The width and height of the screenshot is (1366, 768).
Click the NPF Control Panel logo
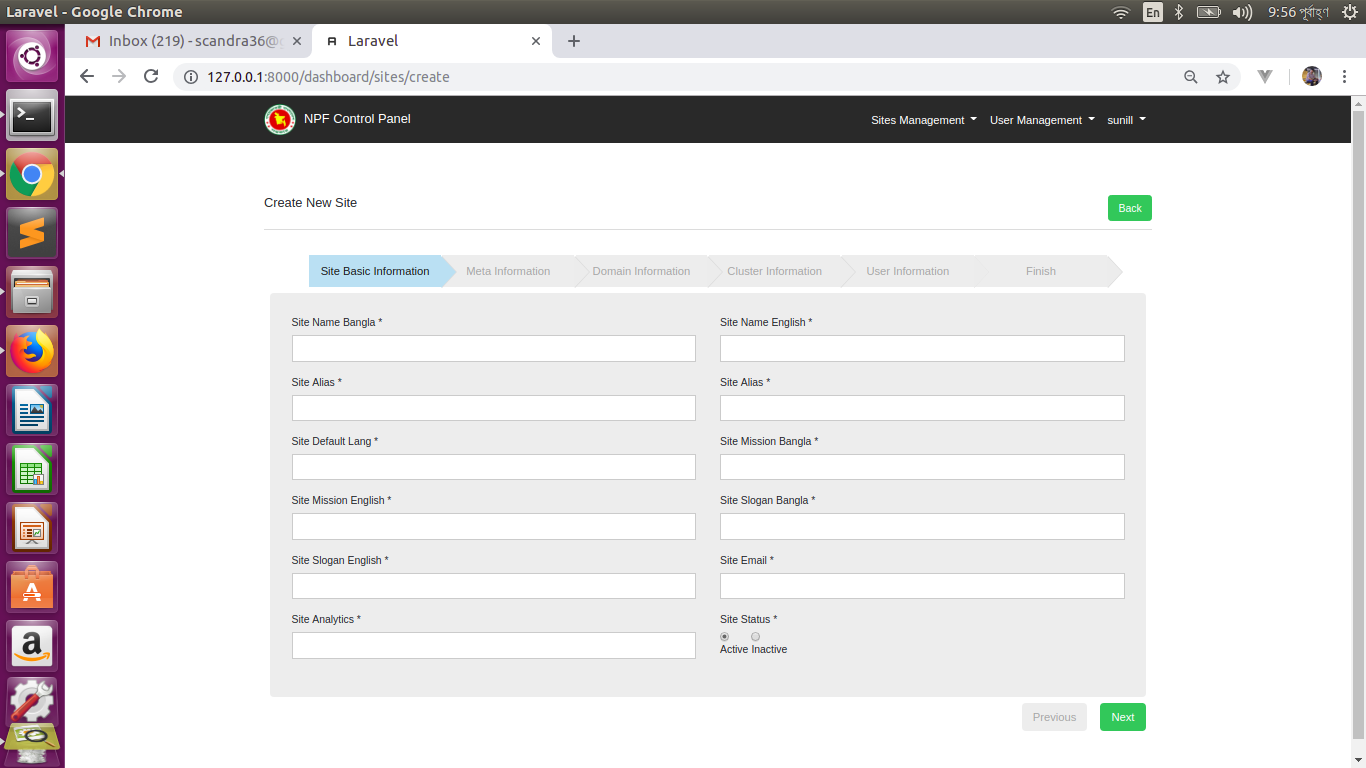tap(279, 119)
